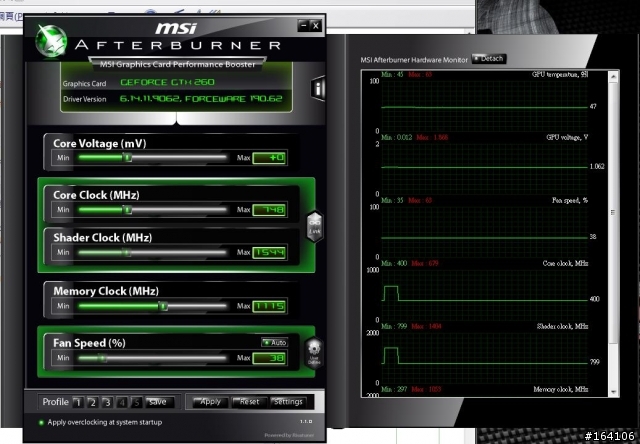Click the Core Clock slider handle
Image resolution: width=640 pixels, height=444 pixels.
tap(128, 210)
